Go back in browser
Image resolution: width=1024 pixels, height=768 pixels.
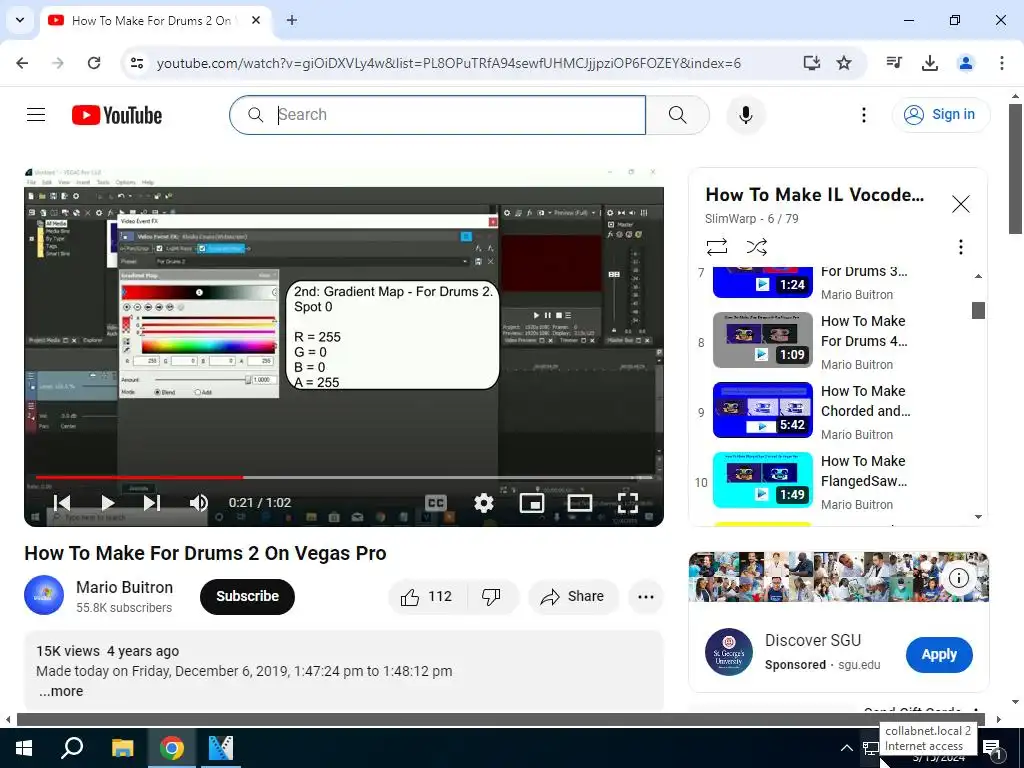tap(22, 63)
